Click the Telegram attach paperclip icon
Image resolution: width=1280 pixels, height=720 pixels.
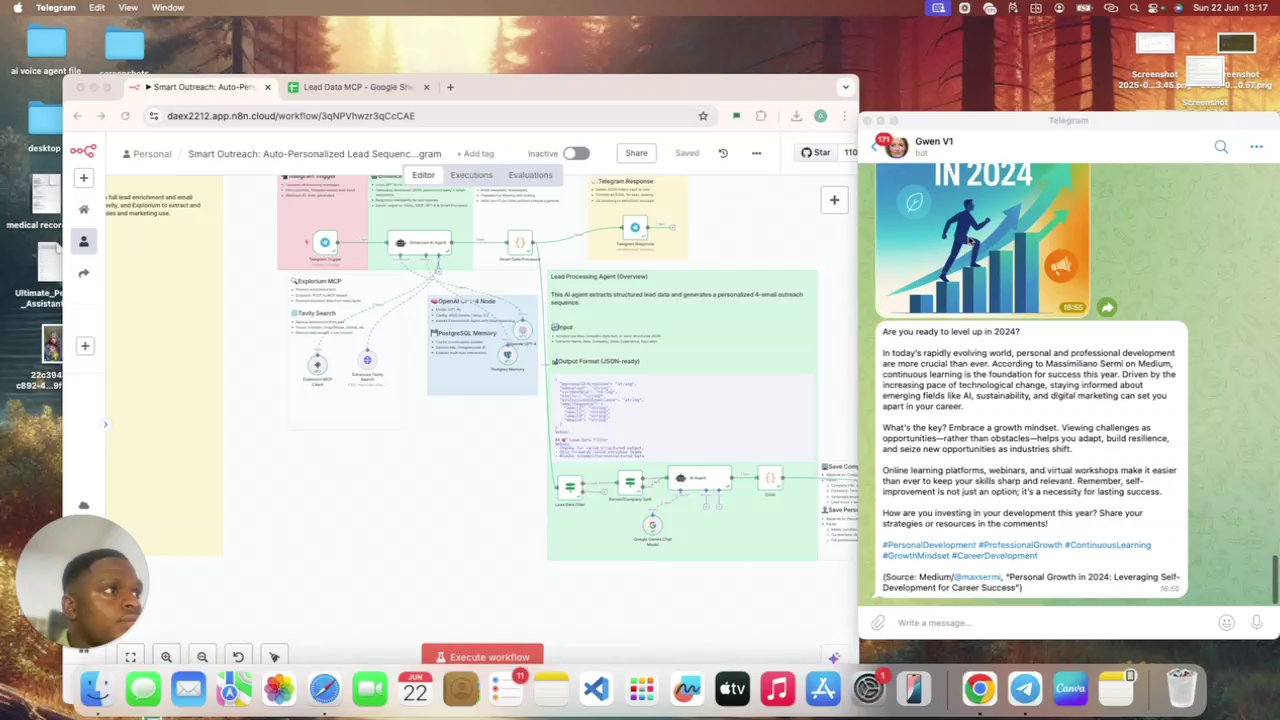pyautogui.click(x=878, y=623)
